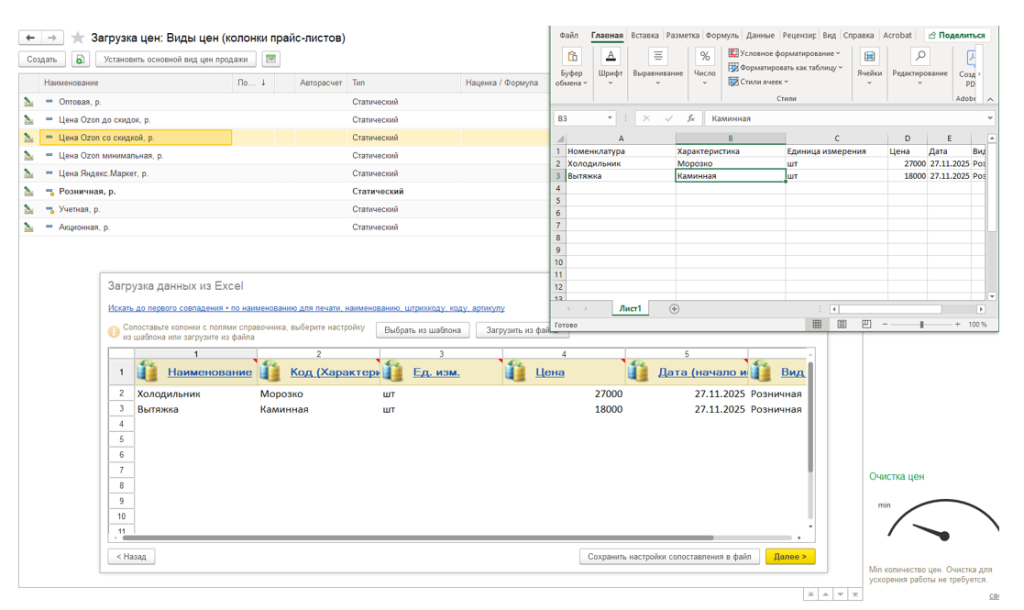Click the coins icon in the Цена column header
Screen dimensions: 1024x610
pyautogui.click(x=516, y=372)
